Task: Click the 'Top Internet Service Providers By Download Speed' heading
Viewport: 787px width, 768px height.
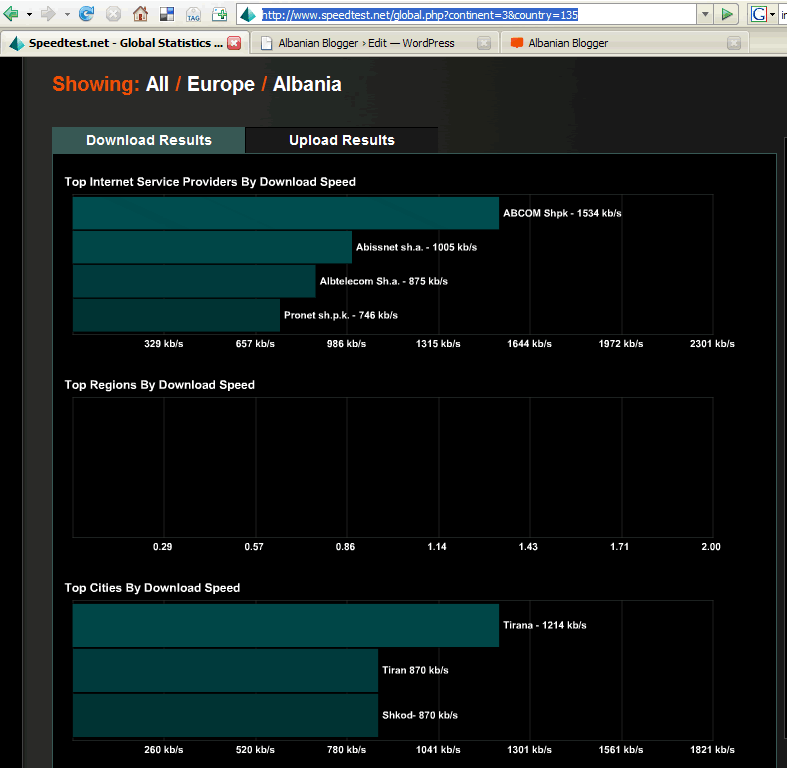Action: click(x=210, y=182)
